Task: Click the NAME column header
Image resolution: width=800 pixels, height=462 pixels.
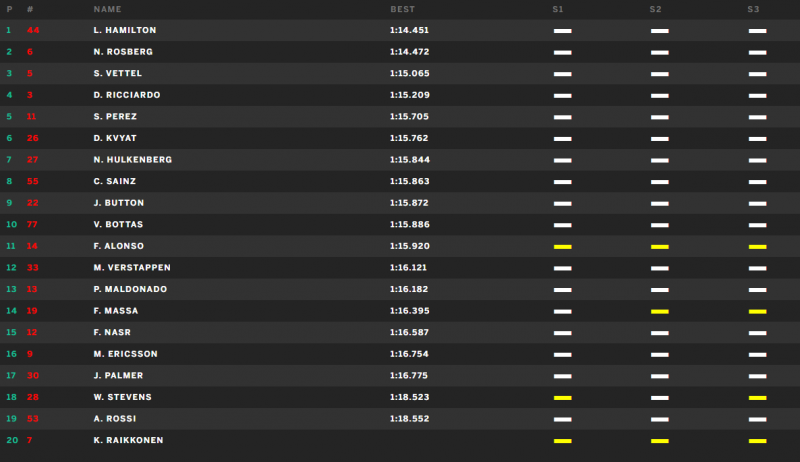Action: [107, 9]
